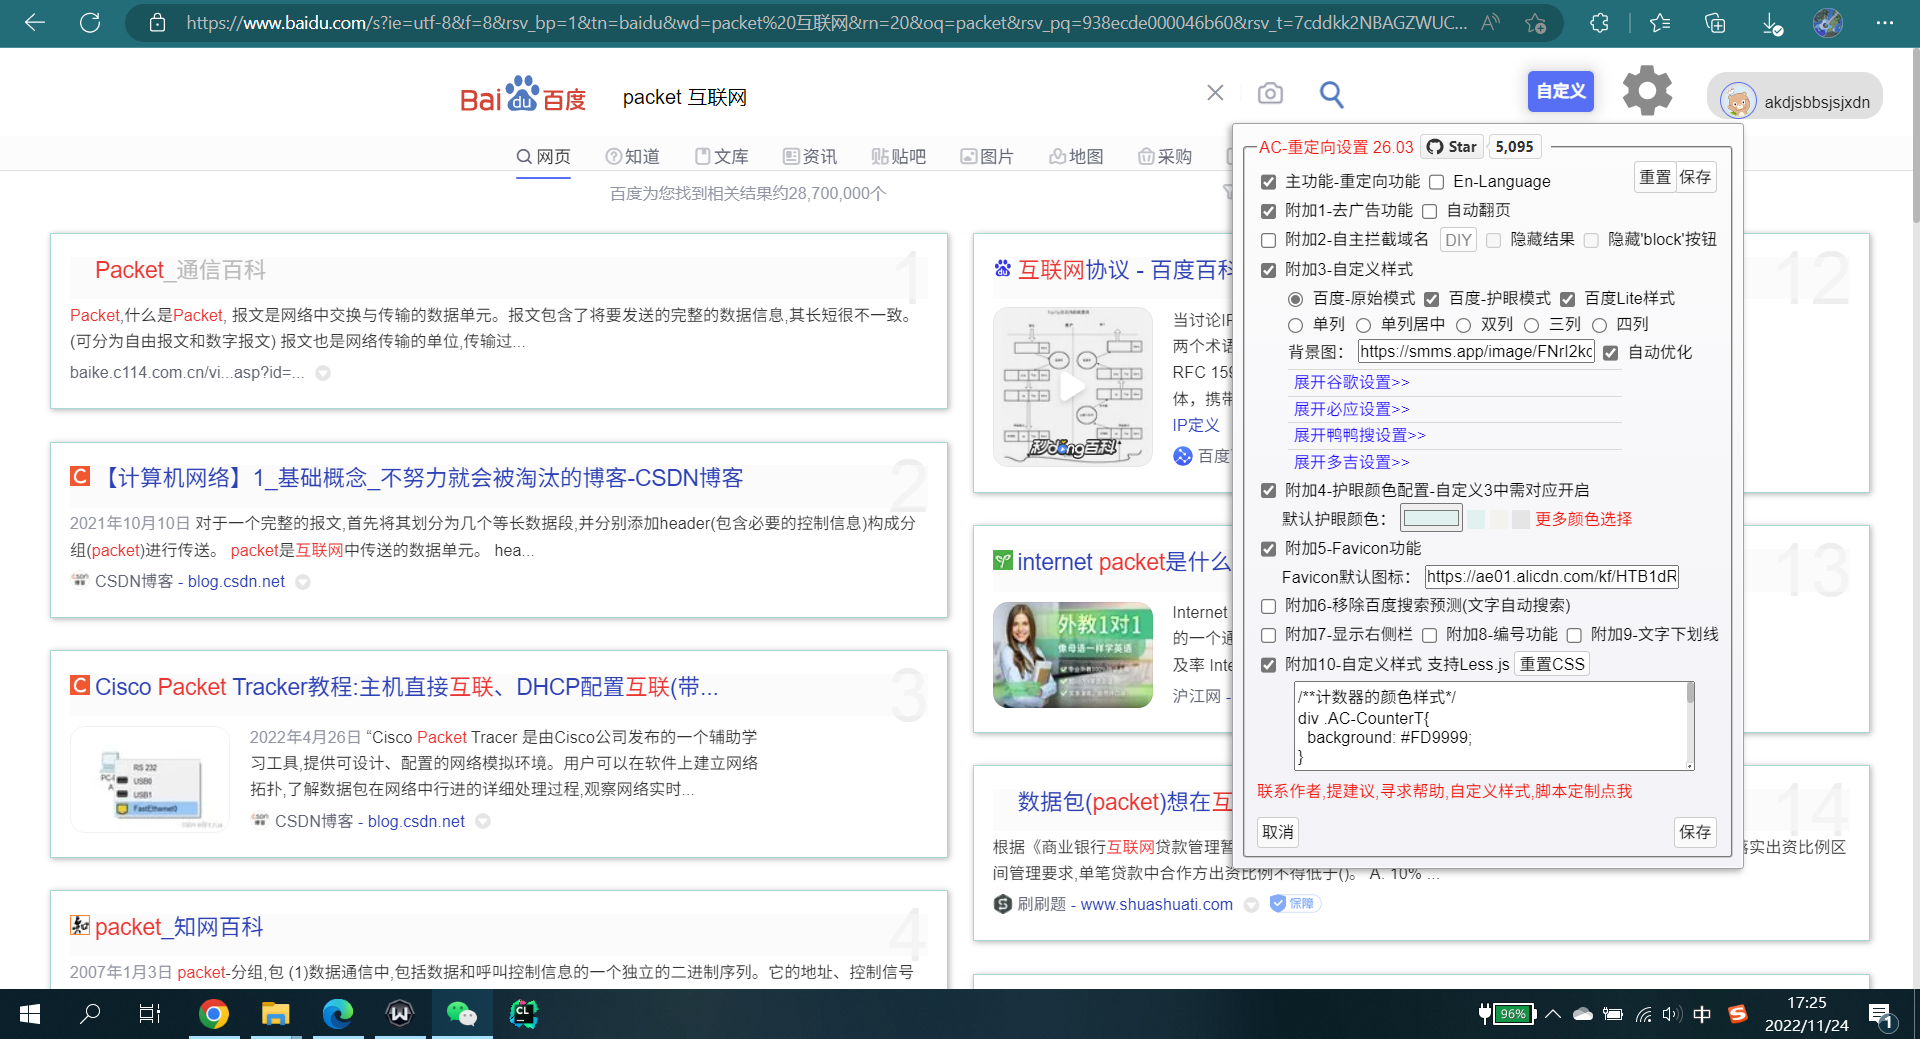Switch to 地图 tab
This screenshot has height=1039, width=1920.
[x=1076, y=156]
